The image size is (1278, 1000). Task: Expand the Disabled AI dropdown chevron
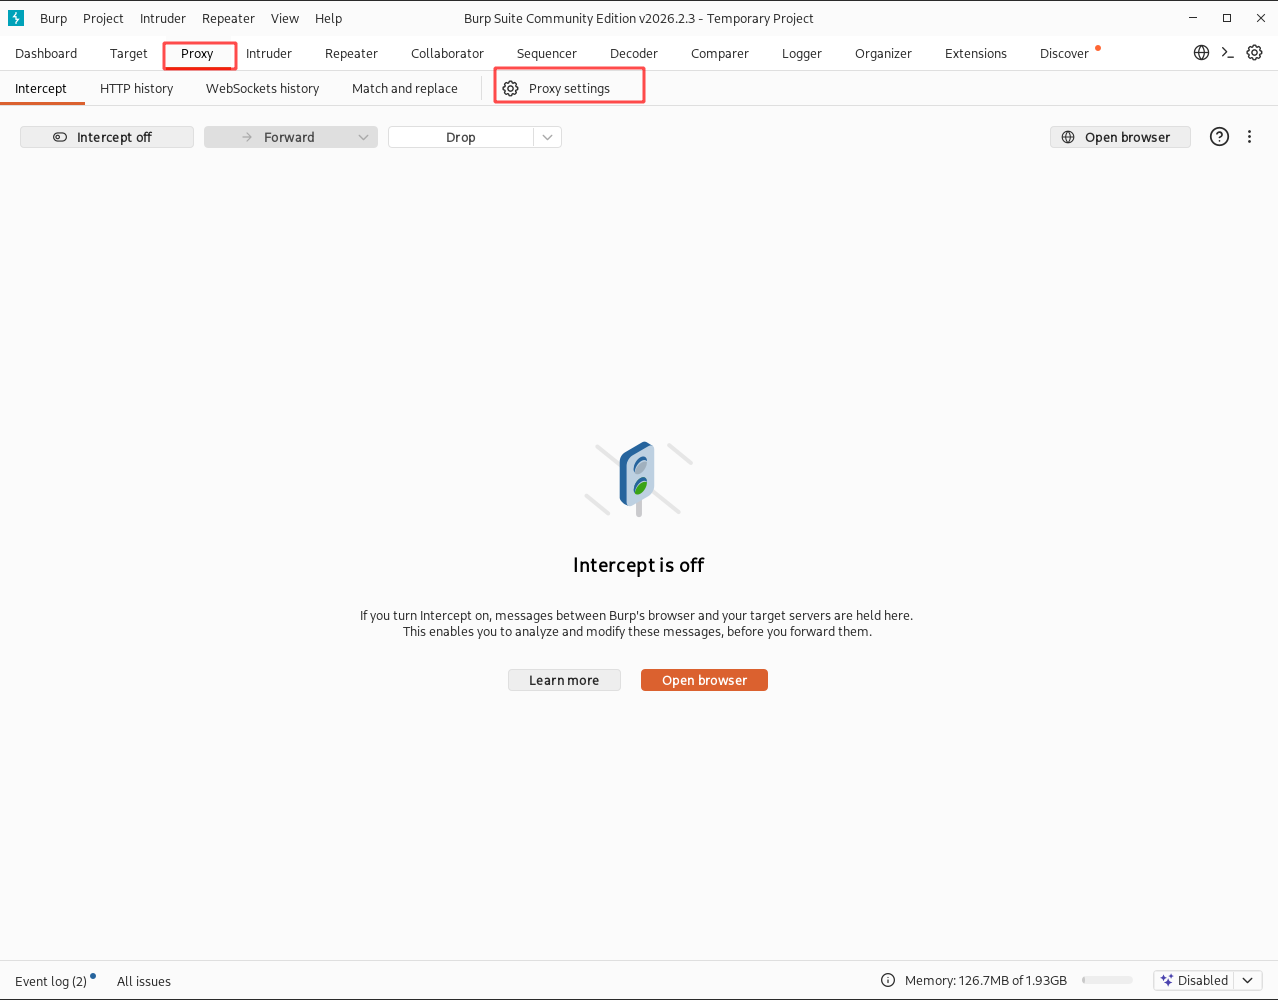tap(1247, 980)
